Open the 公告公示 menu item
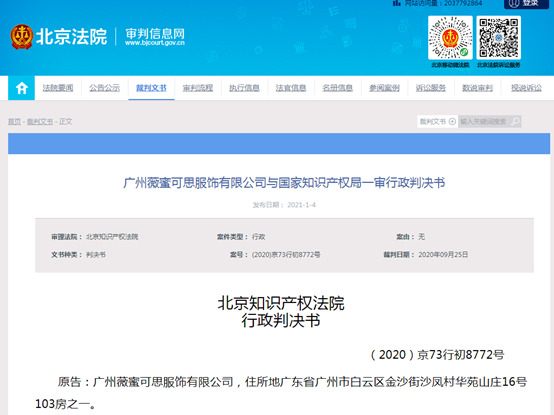This screenshot has width=554, height=415. click(105, 88)
